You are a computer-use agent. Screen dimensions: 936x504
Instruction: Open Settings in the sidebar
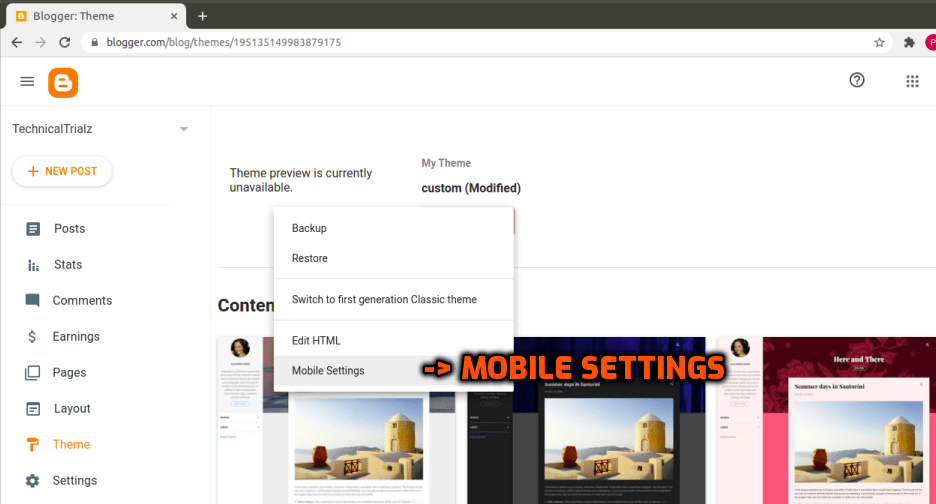(75, 481)
